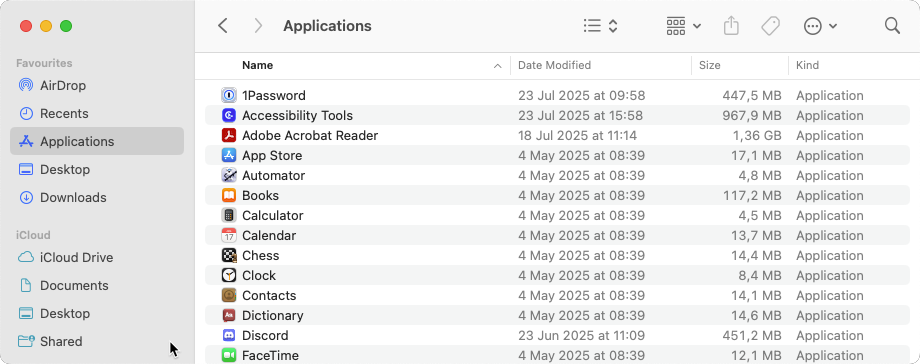This screenshot has width=920, height=364.
Task: Click the 451,2 MB size value
Action: point(752,335)
